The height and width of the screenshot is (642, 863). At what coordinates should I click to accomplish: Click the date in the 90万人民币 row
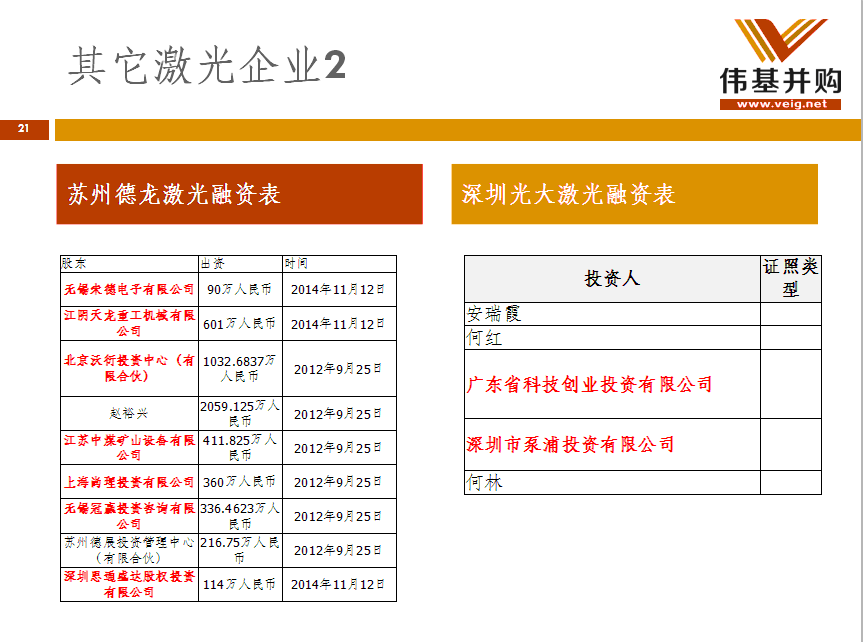[x=339, y=290]
